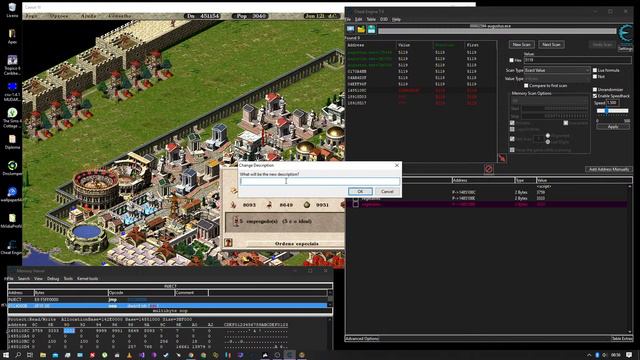This screenshot has width=640, height=360.
Task: Click the new description text field
Action: click(320, 181)
